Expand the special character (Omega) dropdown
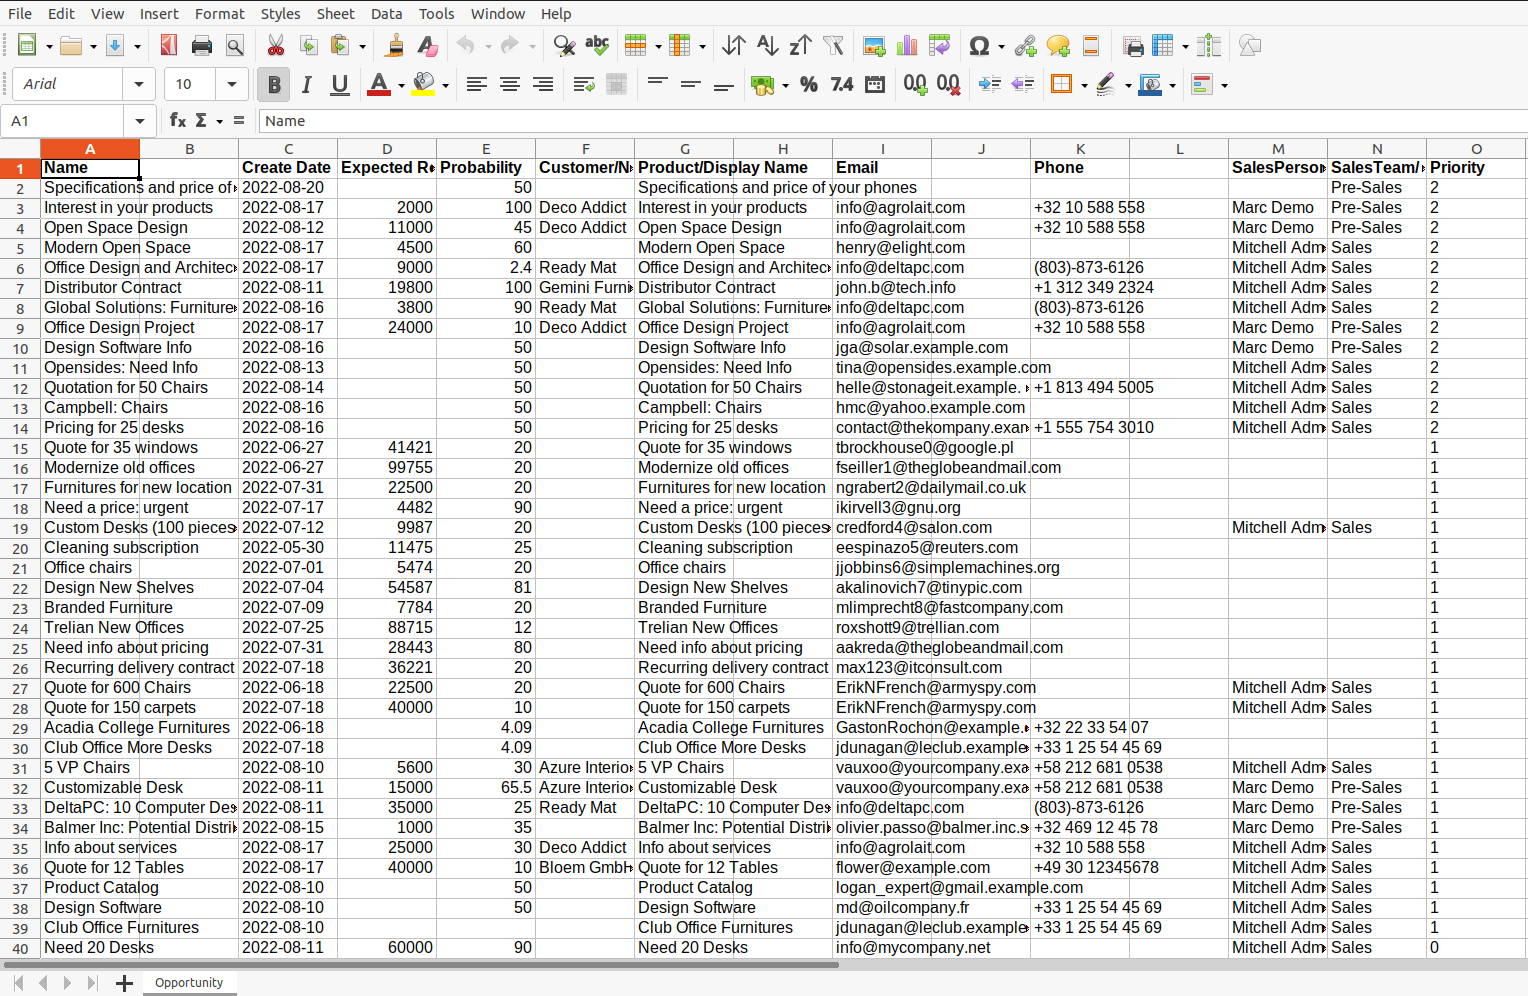1528x996 pixels. coord(1002,46)
